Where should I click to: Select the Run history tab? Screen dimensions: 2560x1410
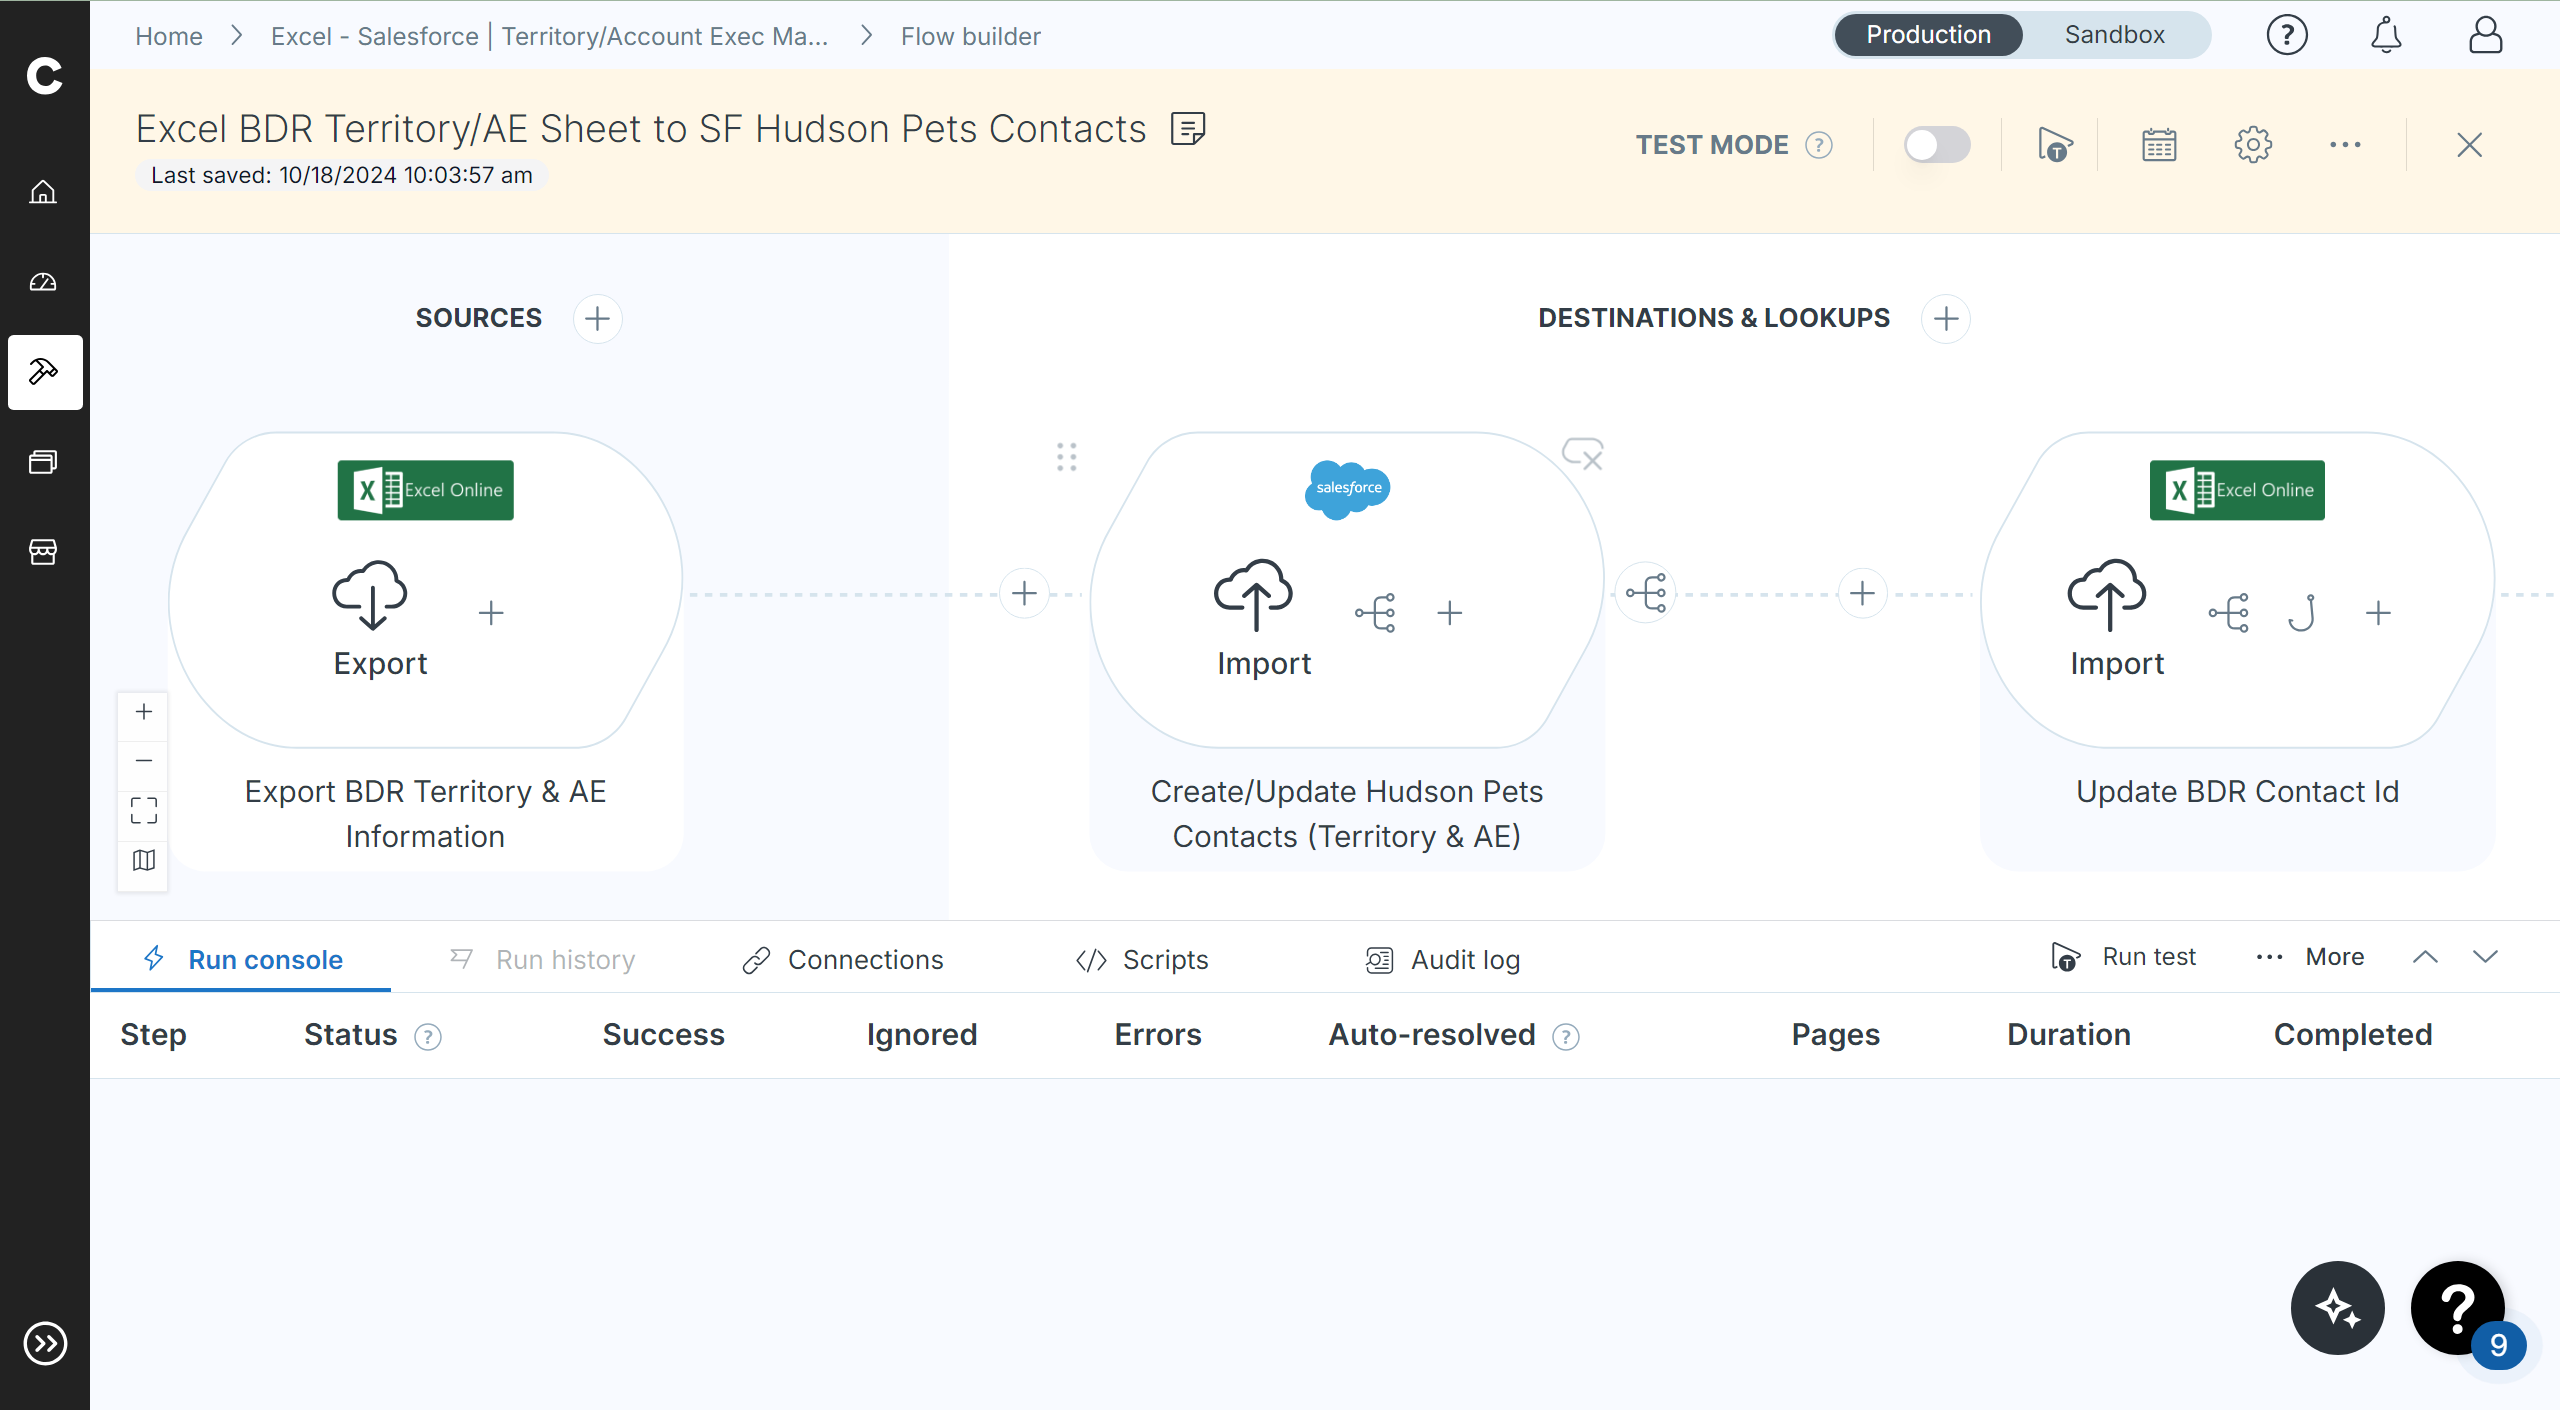click(x=542, y=960)
